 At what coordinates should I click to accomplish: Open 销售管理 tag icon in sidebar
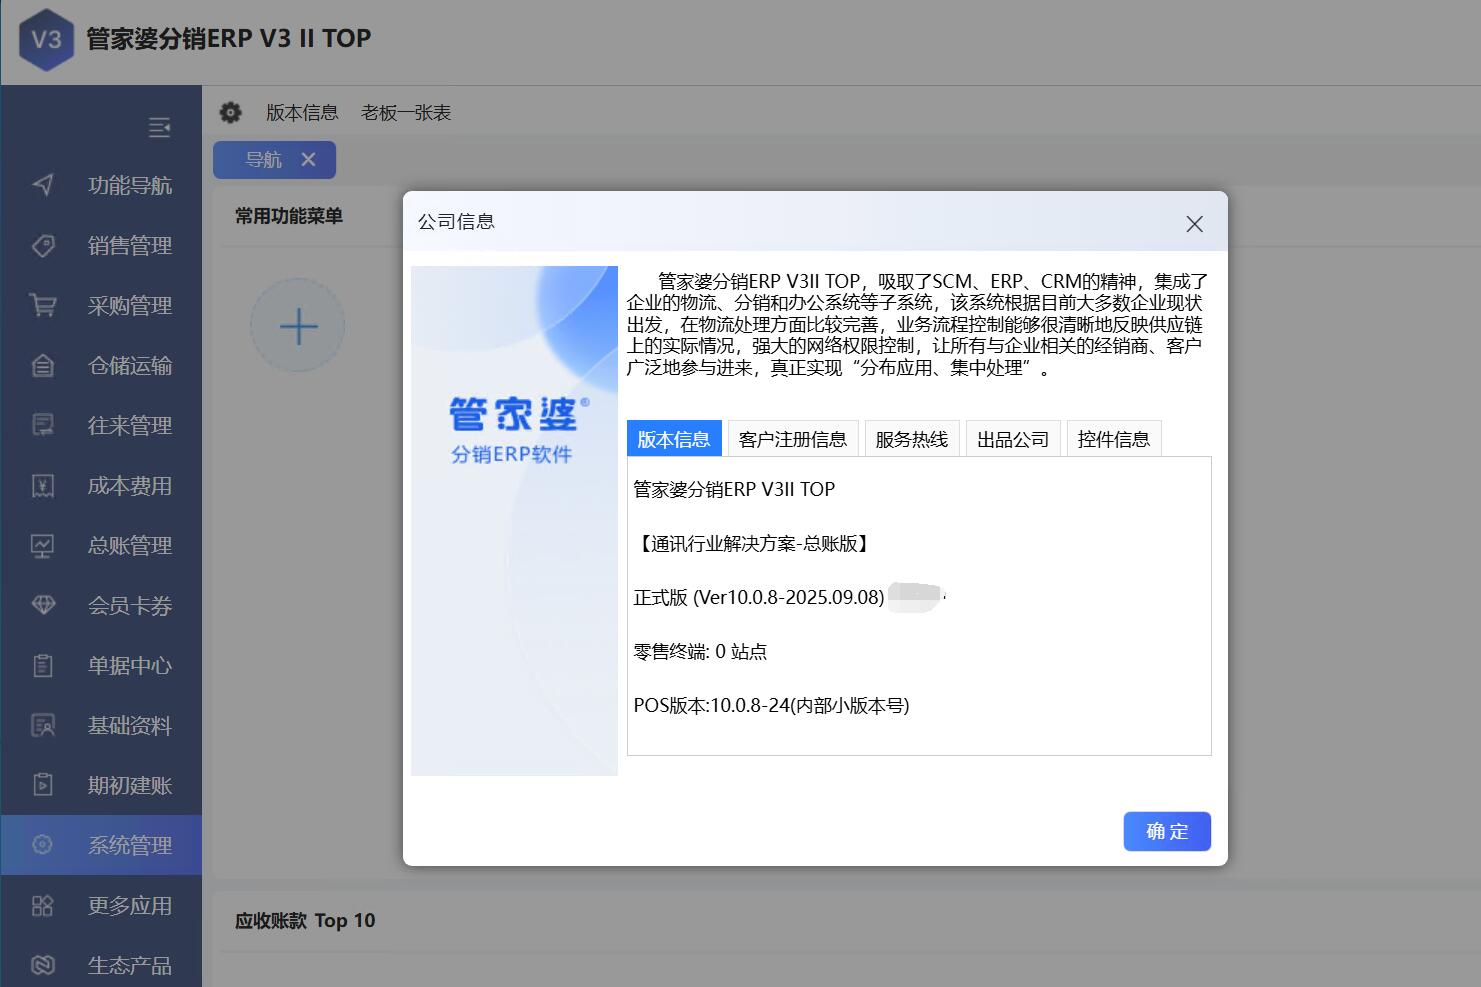click(x=43, y=245)
